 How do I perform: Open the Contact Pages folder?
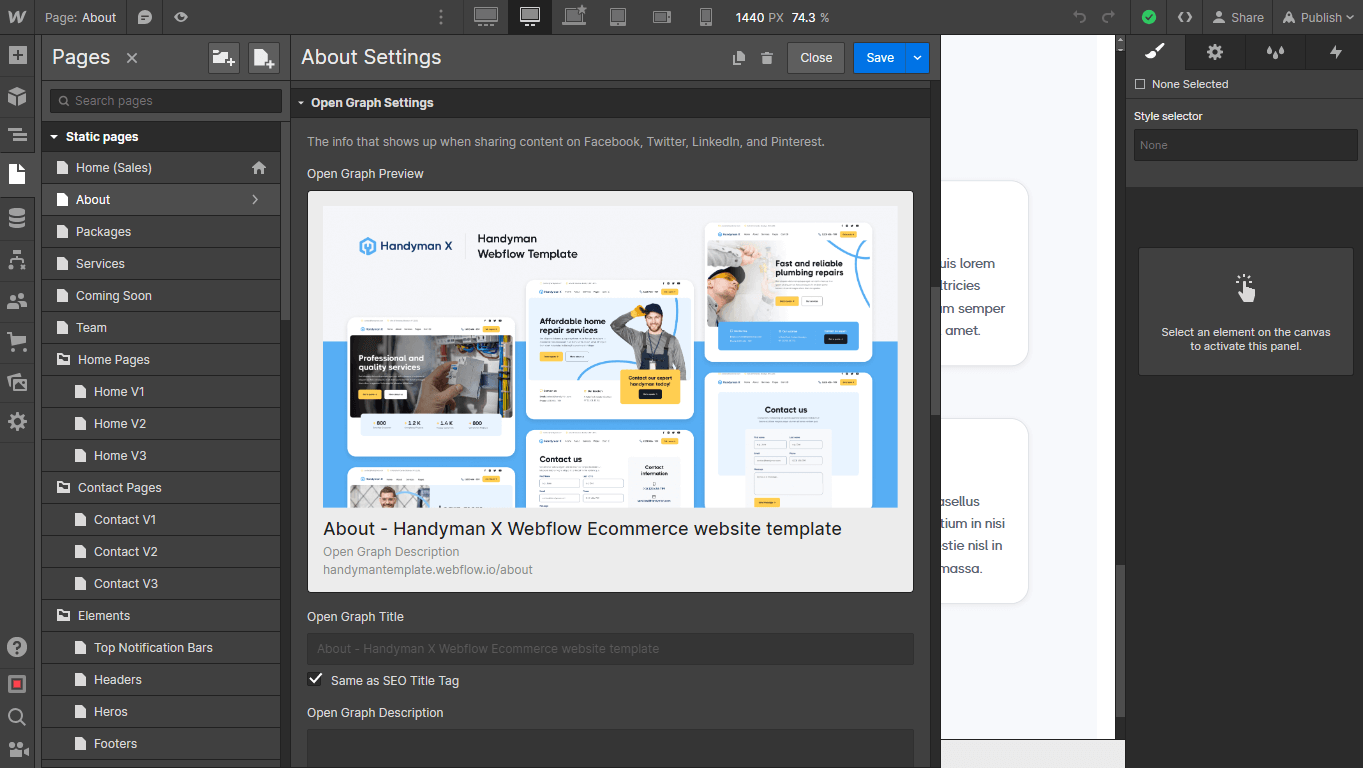point(161,488)
